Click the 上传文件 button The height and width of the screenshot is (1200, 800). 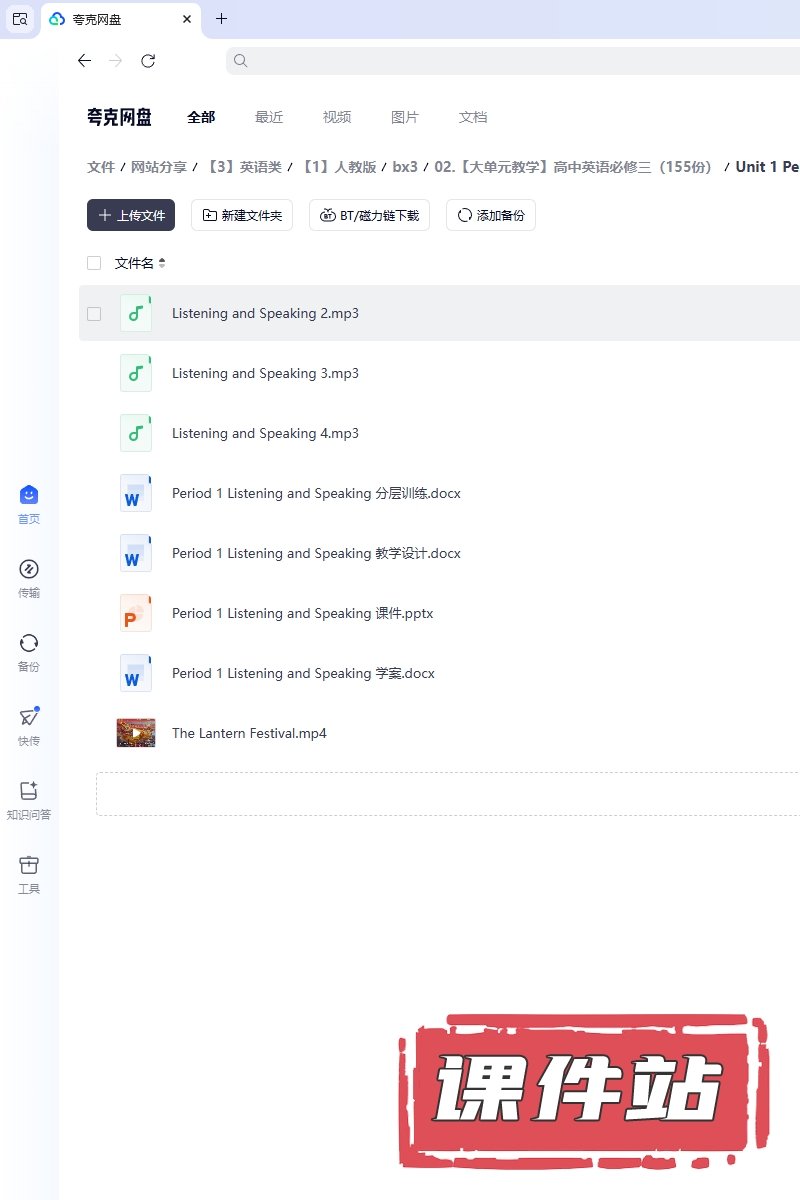(131, 215)
